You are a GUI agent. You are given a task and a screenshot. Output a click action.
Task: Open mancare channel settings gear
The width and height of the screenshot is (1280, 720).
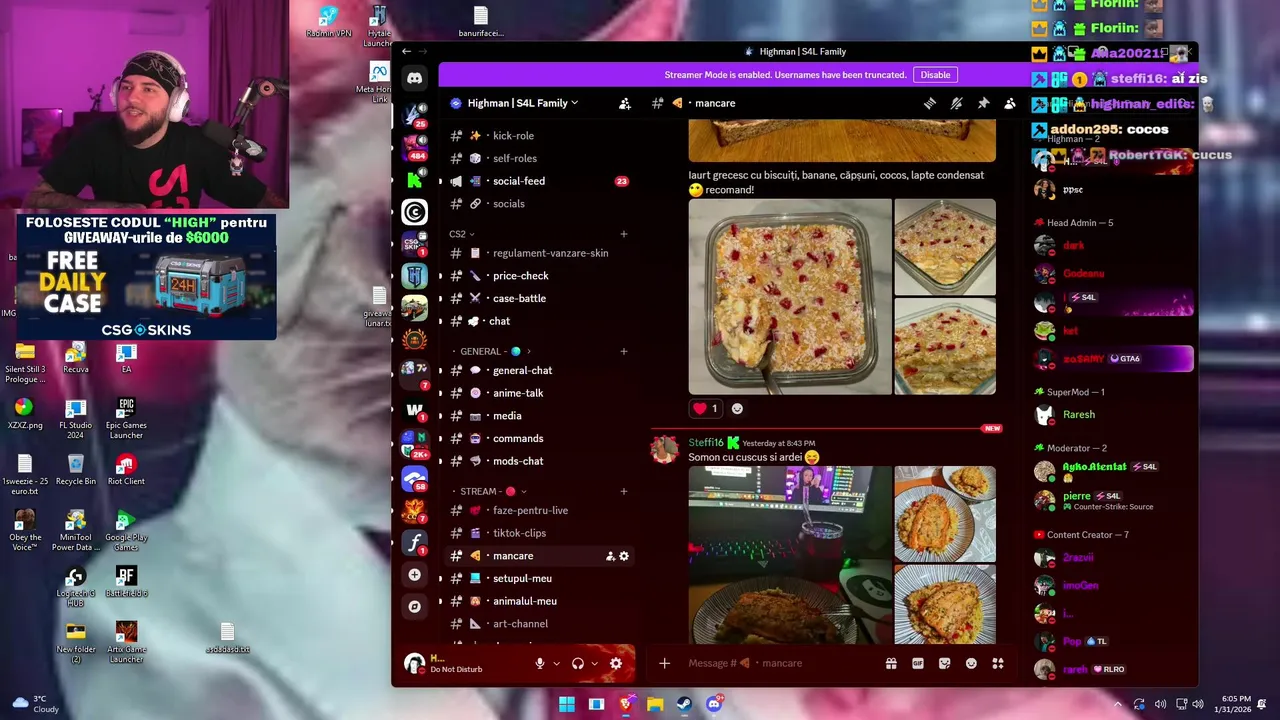[624, 556]
